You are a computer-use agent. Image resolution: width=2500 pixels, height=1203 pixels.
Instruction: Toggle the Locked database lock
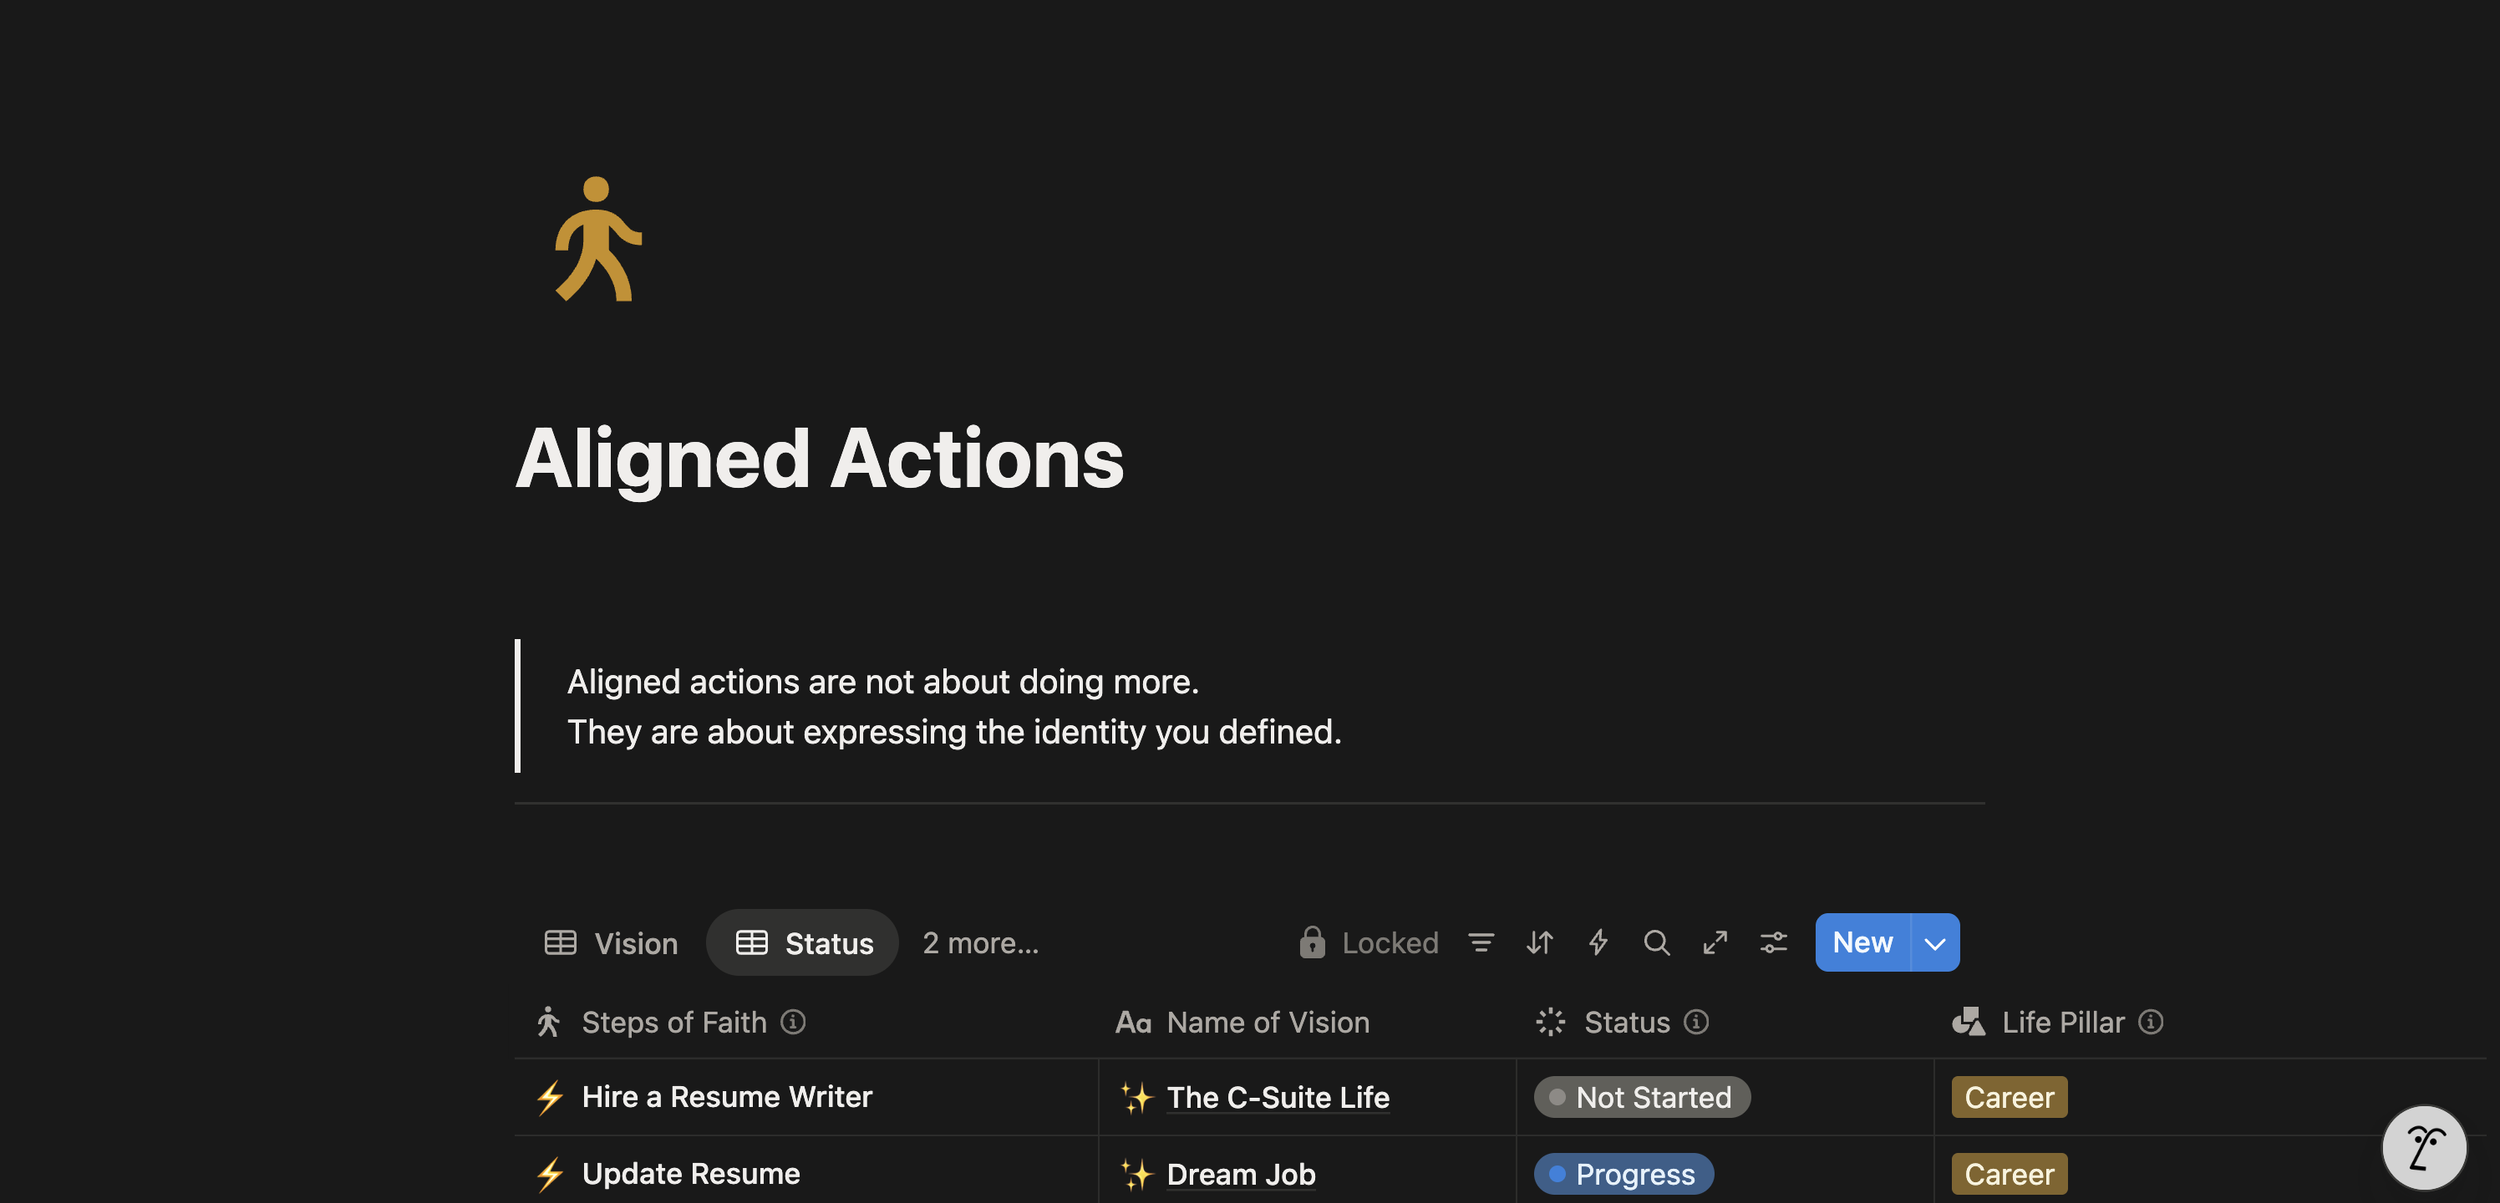click(x=1368, y=942)
